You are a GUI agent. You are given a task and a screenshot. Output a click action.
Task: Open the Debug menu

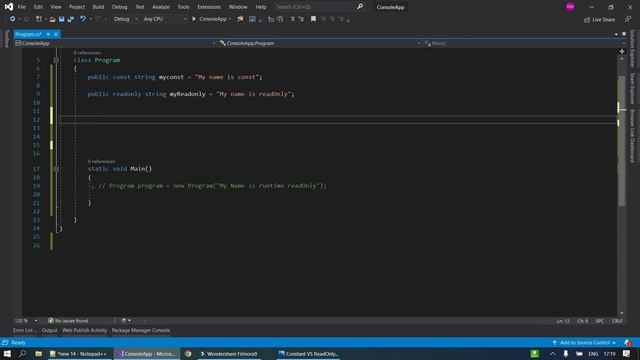click(x=120, y=7)
